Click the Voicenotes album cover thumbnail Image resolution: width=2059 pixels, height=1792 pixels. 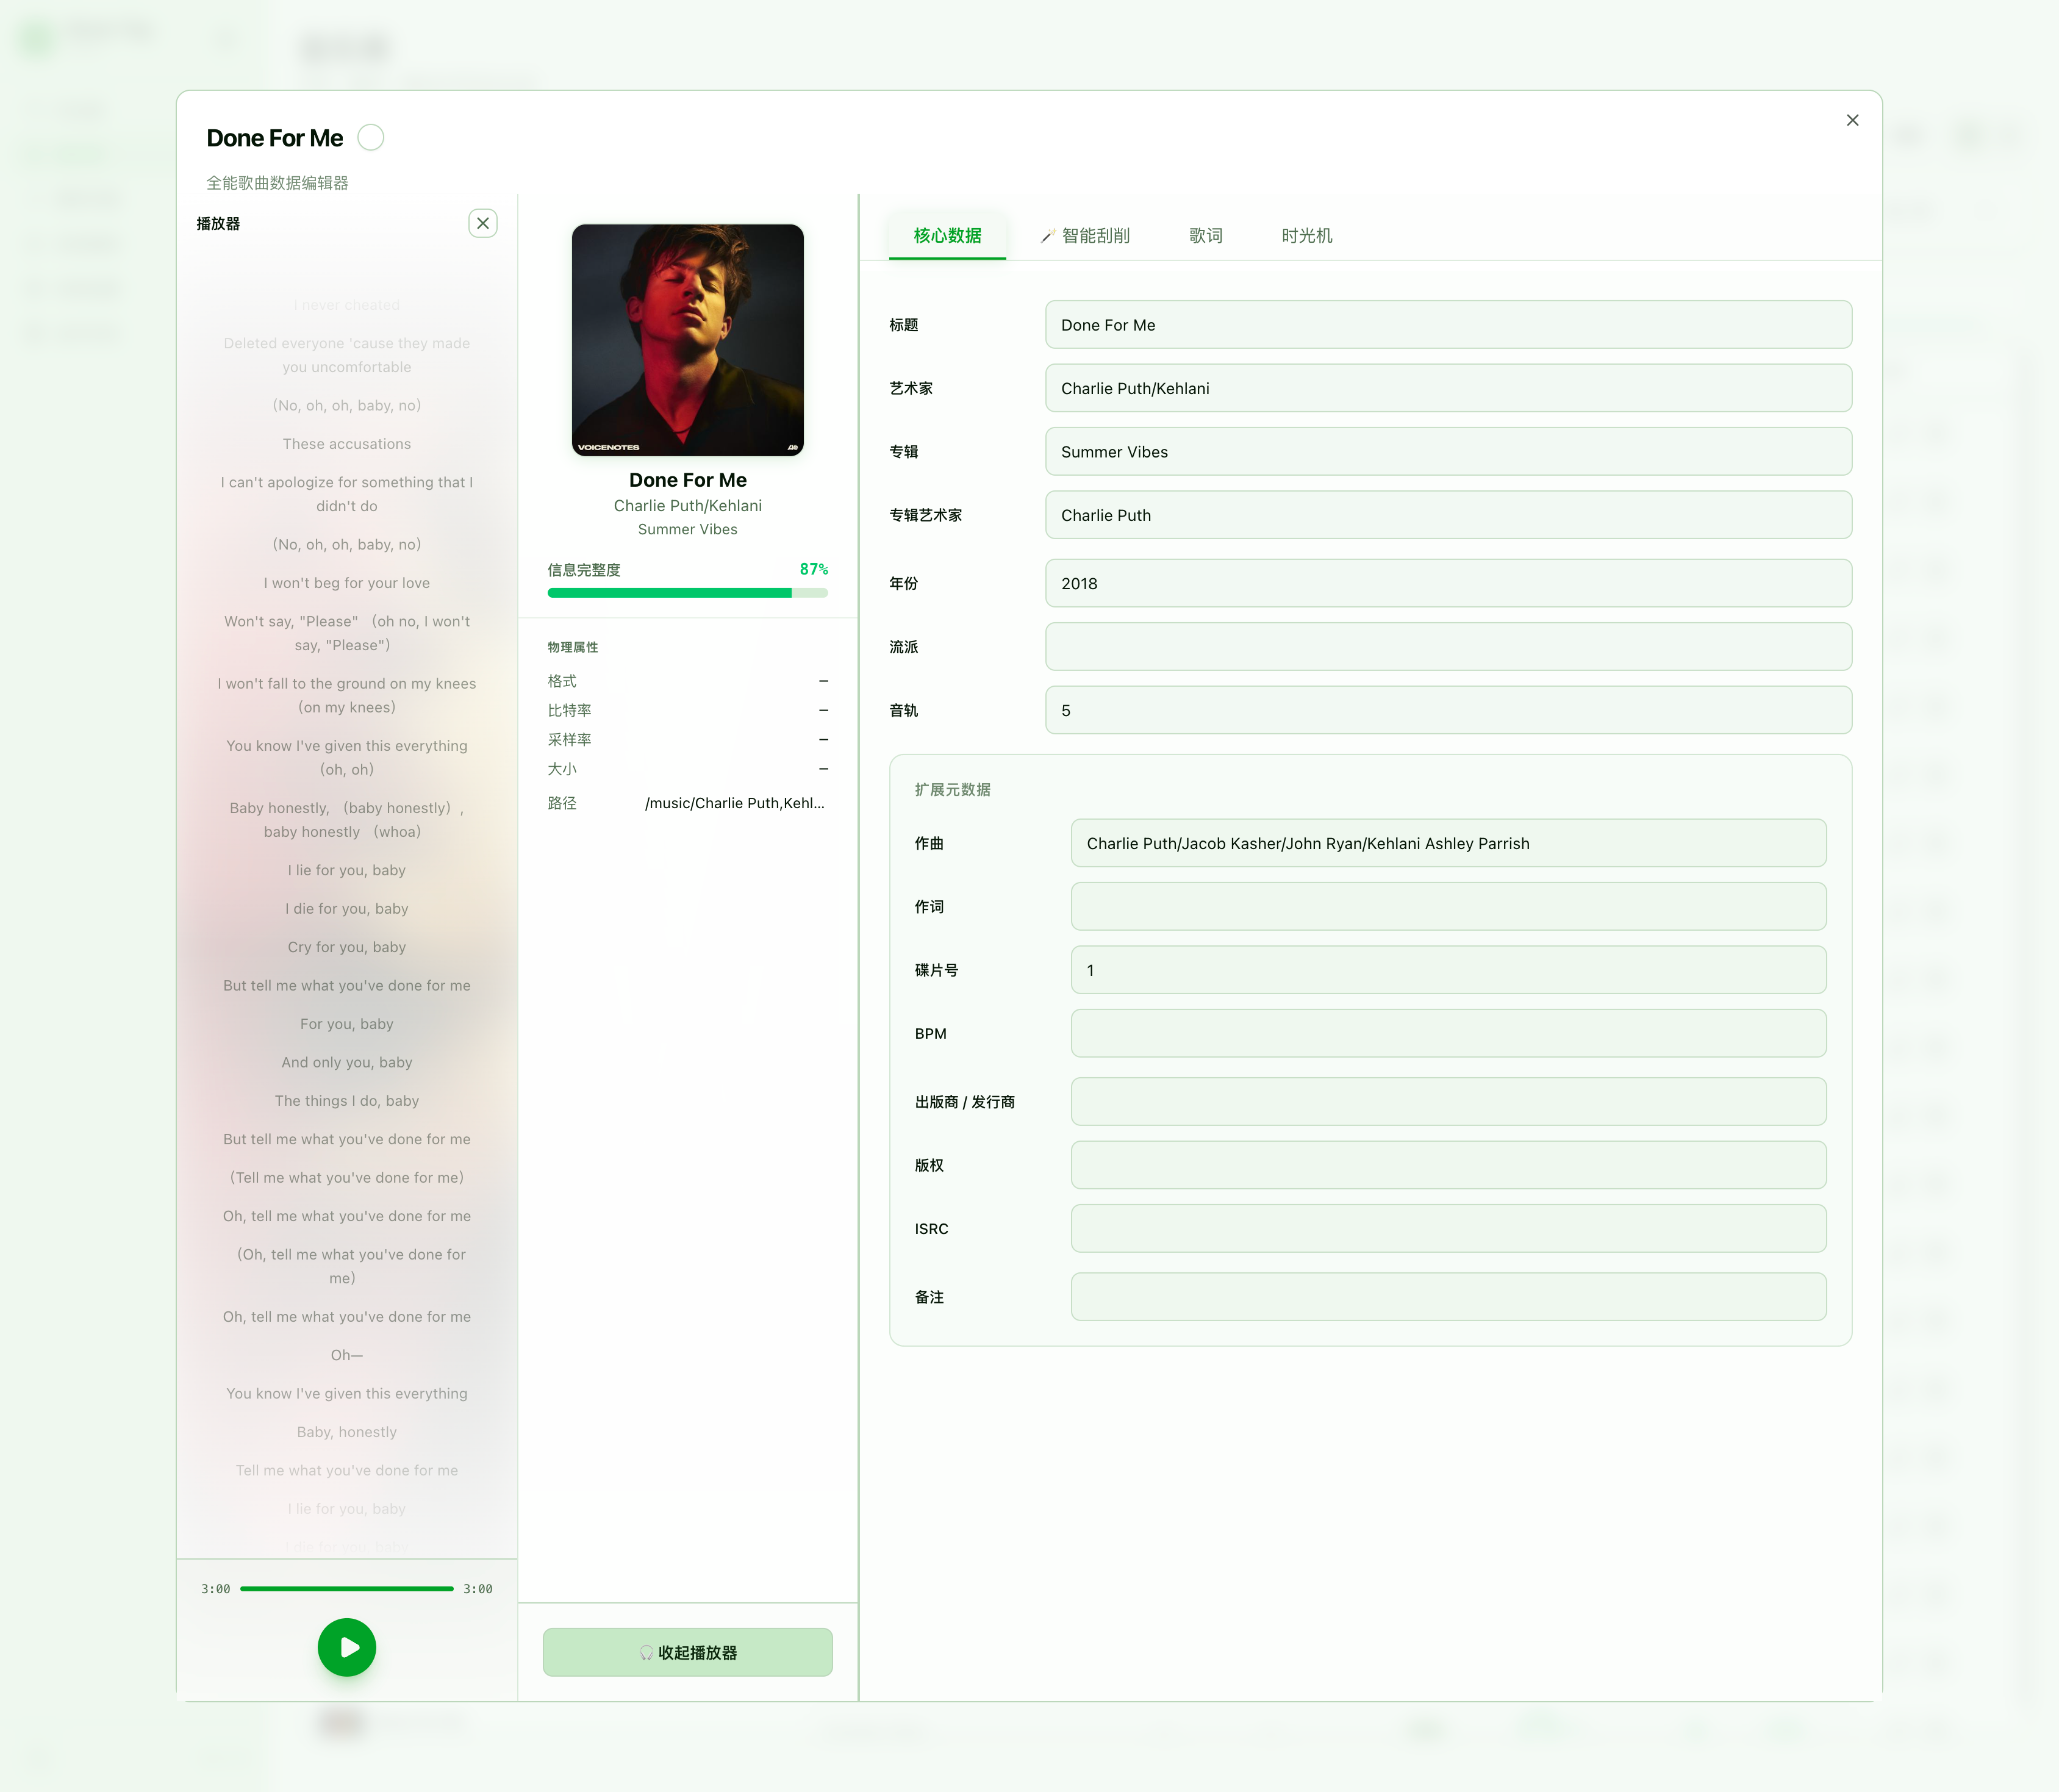(x=687, y=341)
